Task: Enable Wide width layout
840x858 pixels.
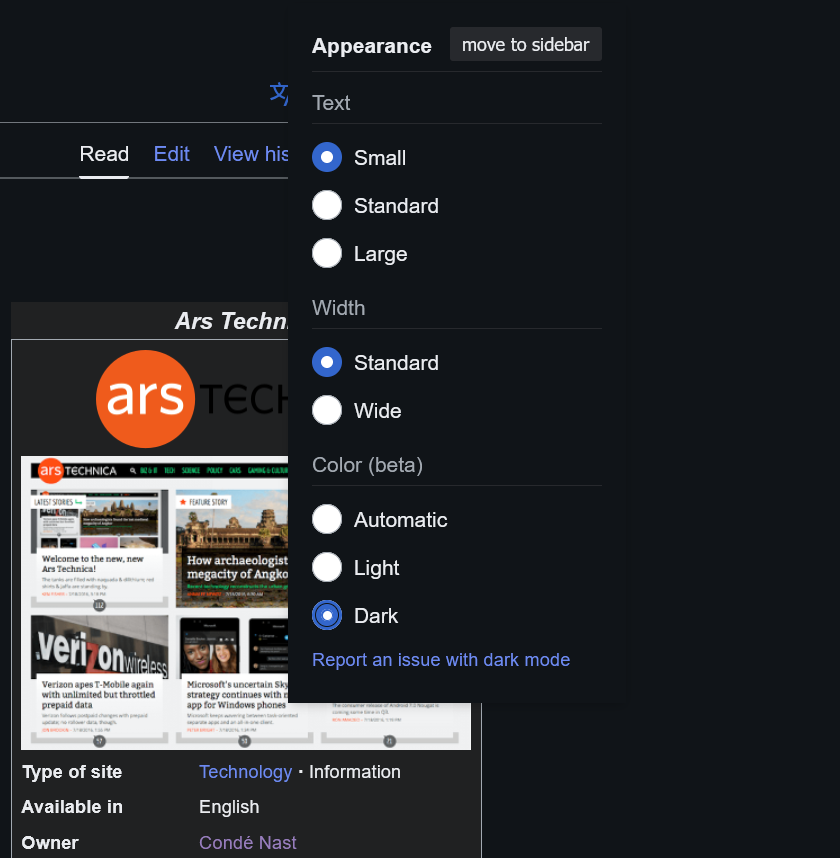Action: coord(327,410)
